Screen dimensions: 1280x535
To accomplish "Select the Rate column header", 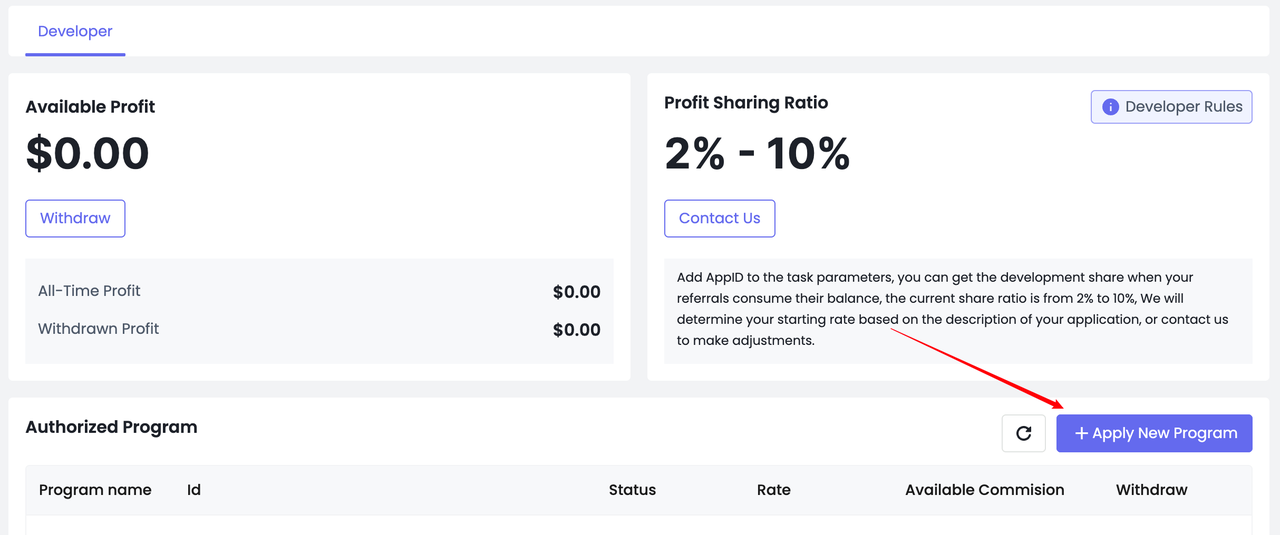I will pos(774,490).
